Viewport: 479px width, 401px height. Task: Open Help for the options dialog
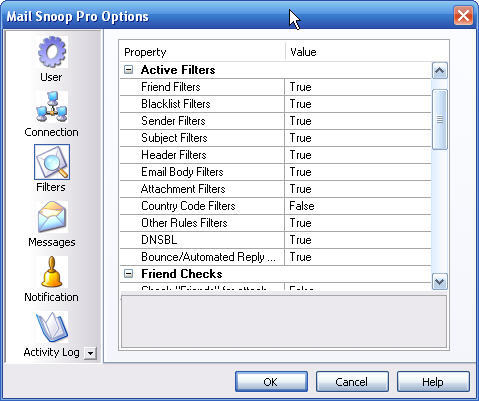pyautogui.click(x=433, y=382)
